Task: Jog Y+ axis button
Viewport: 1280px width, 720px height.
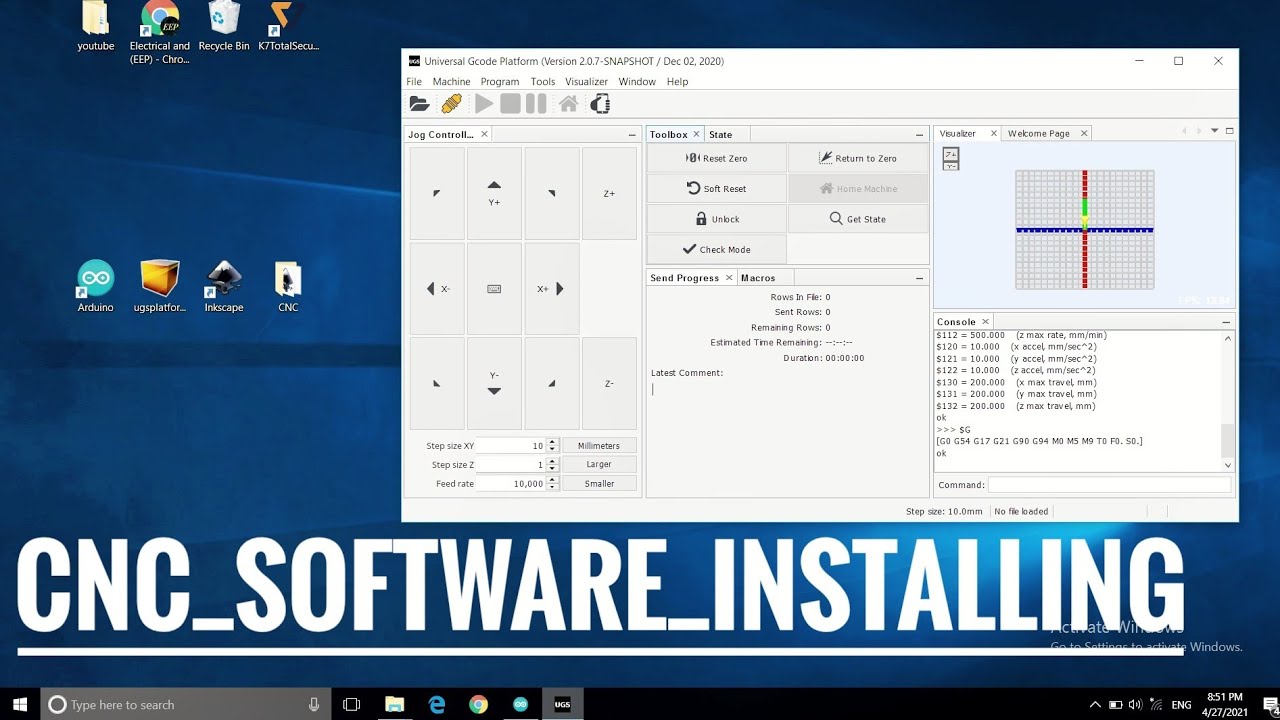Action: click(x=494, y=194)
